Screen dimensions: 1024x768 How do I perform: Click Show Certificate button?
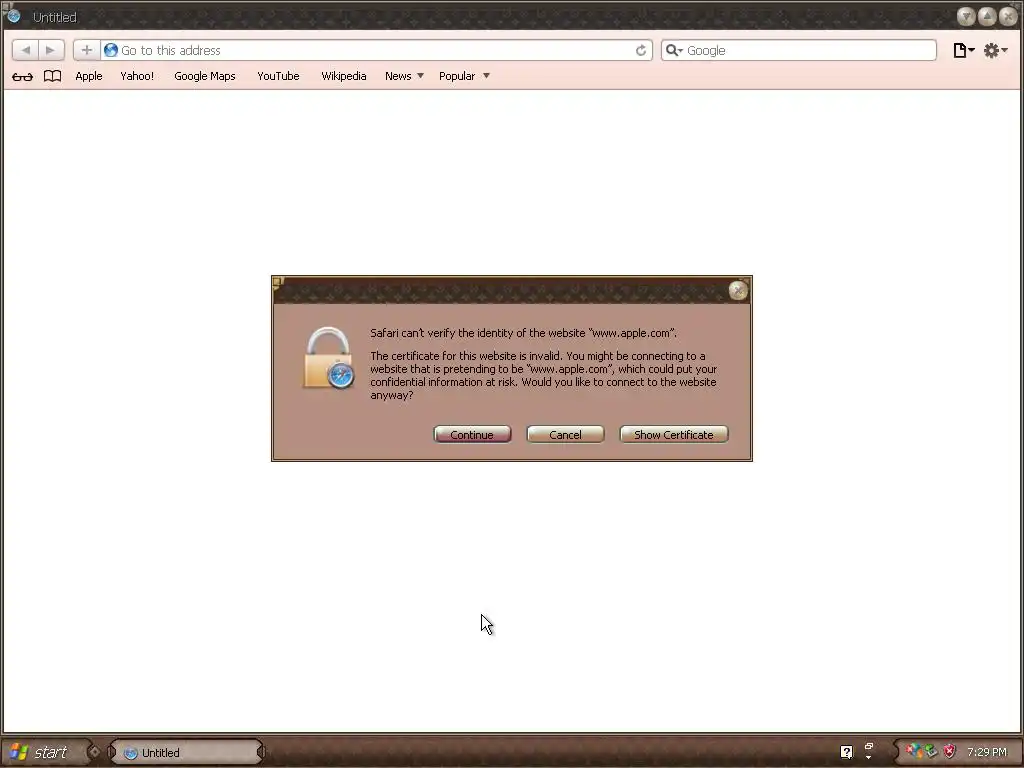(x=673, y=435)
